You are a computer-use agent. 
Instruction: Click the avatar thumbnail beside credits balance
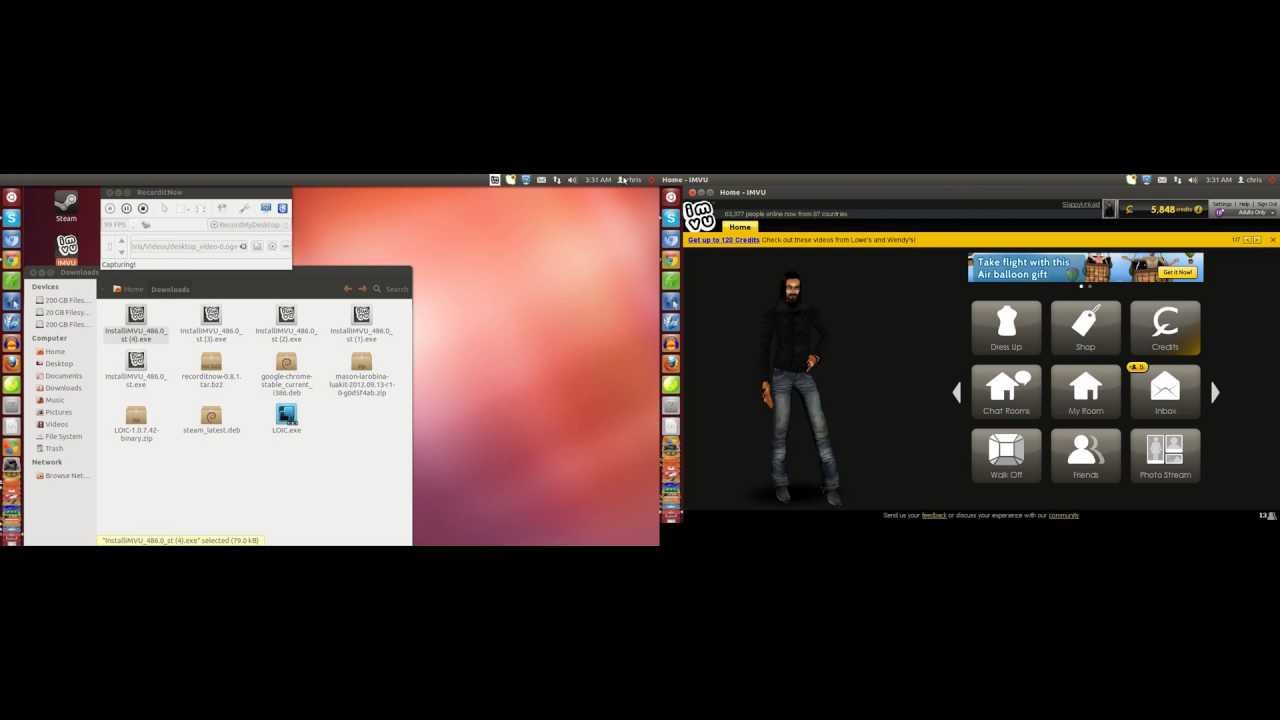[x=1109, y=209]
